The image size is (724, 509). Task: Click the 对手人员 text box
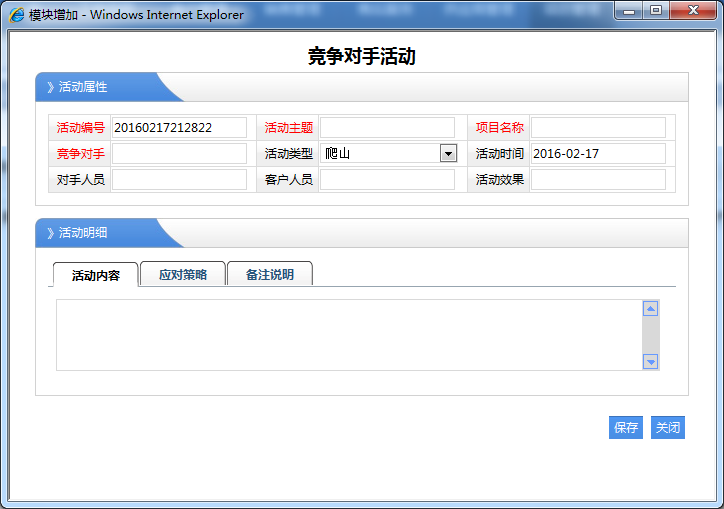click(179, 179)
